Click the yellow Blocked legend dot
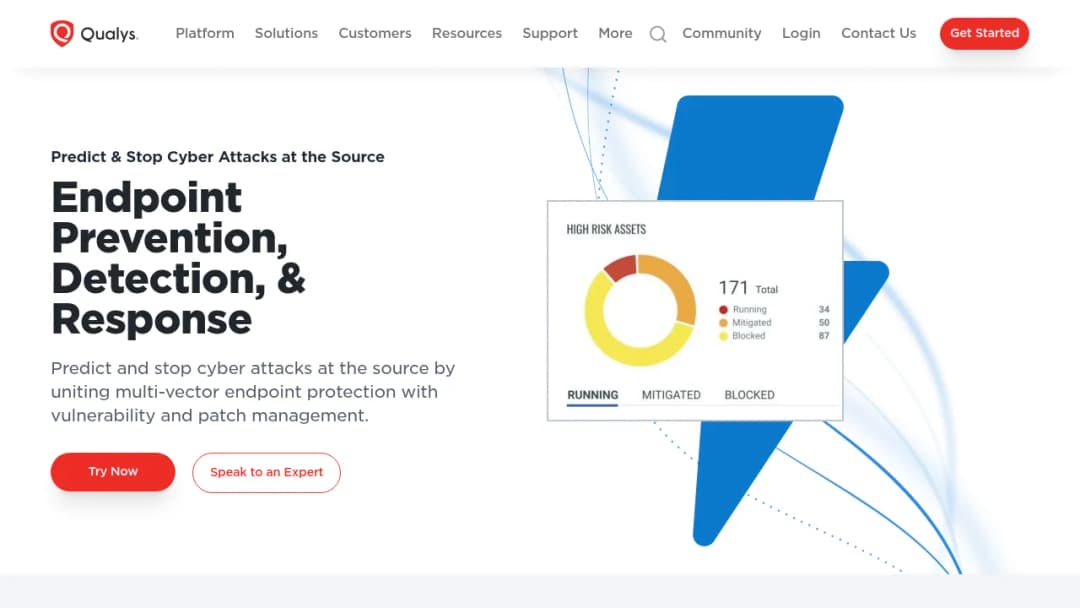 point(723,336)
